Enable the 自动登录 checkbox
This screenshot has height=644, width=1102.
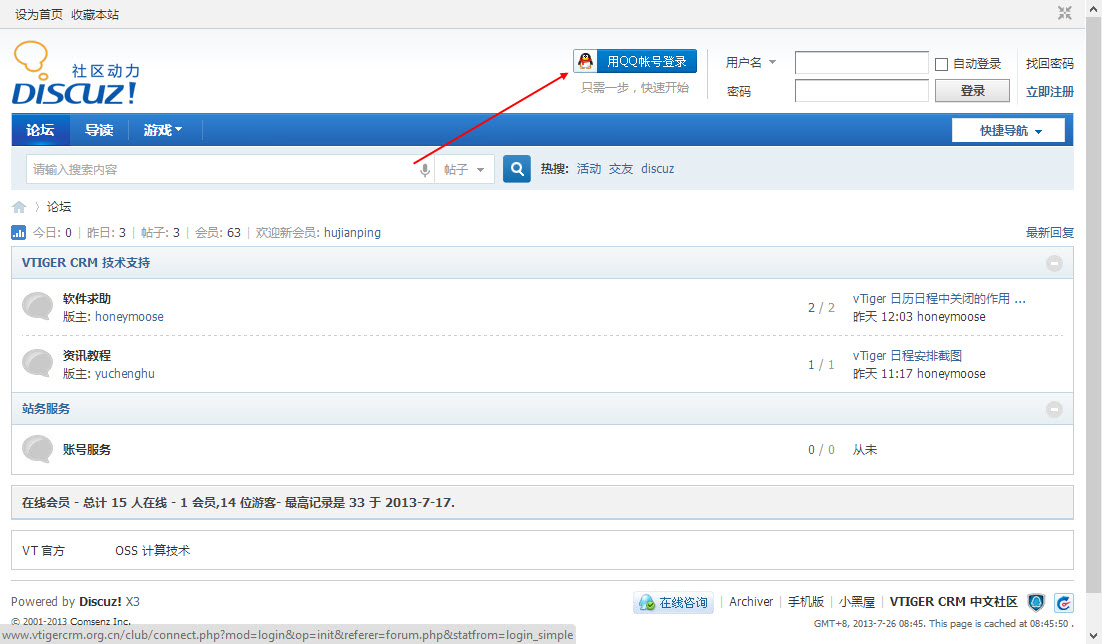click(x=941, y=64)
